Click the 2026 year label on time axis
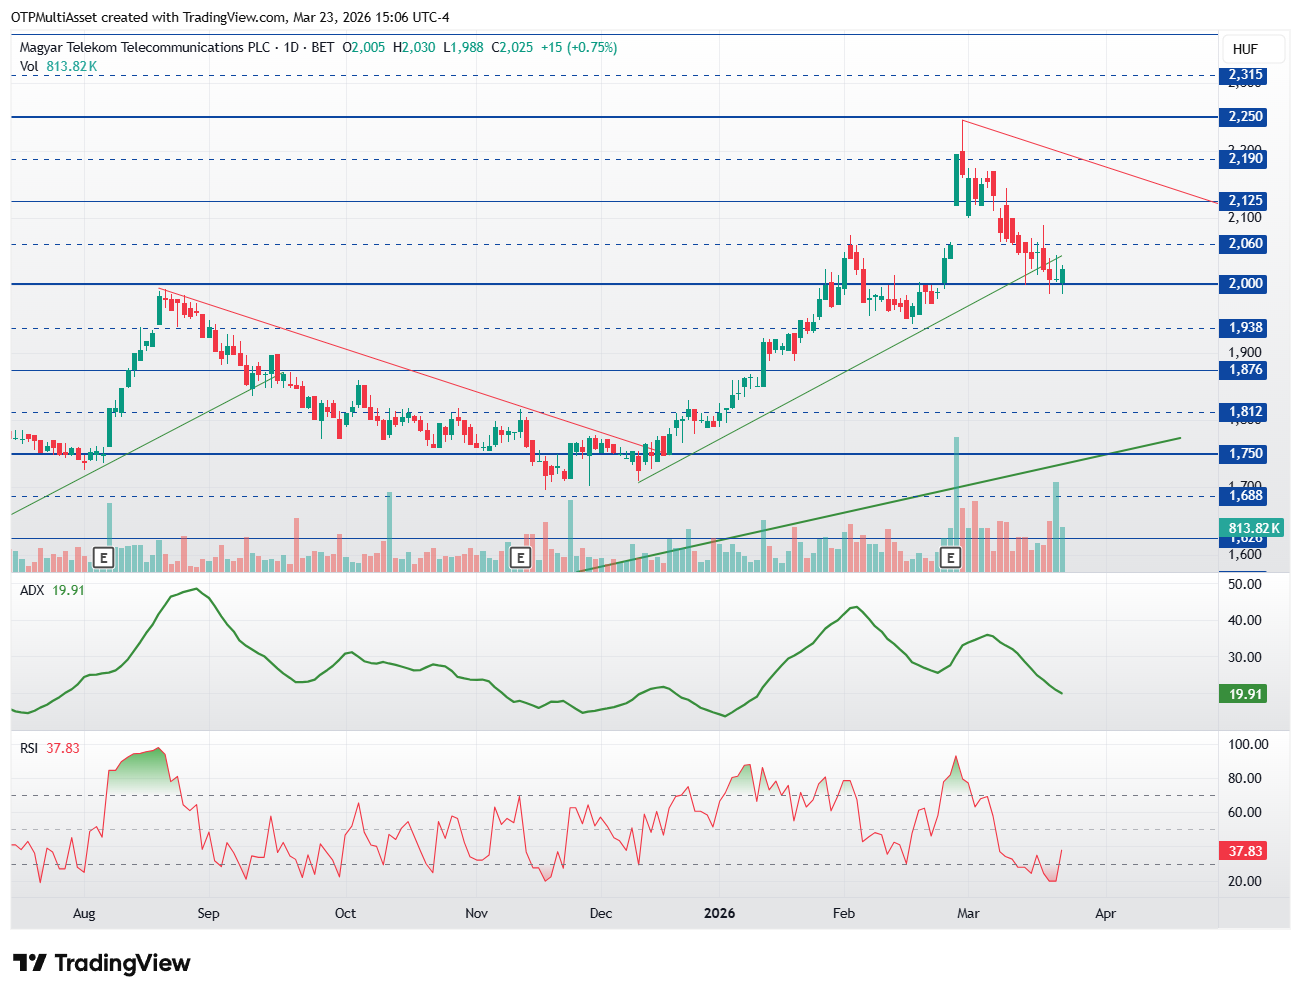 pyautogui.click(x=719, y=913)
